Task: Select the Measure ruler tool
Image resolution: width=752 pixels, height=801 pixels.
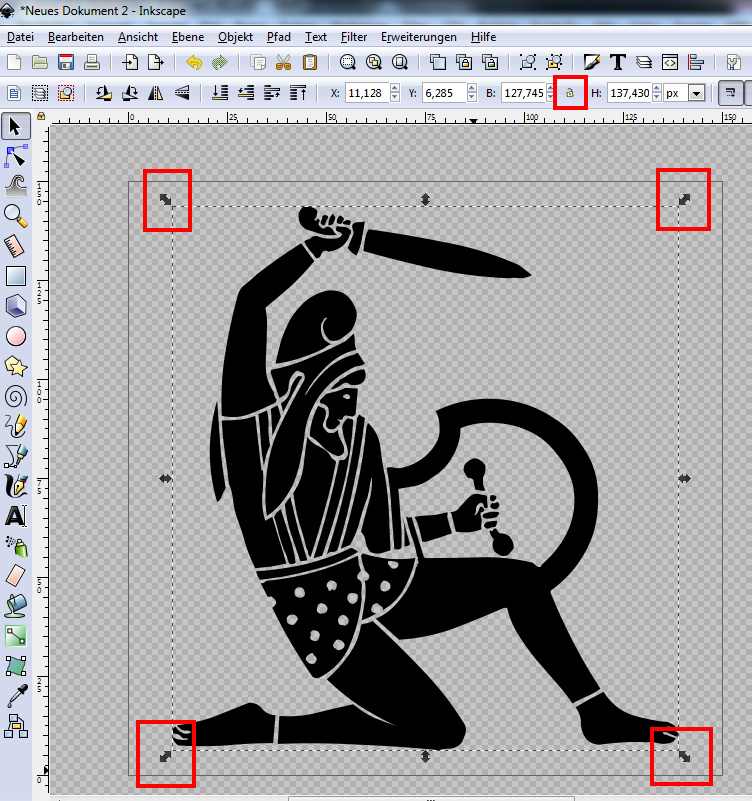Action: (x=16, y=247)
